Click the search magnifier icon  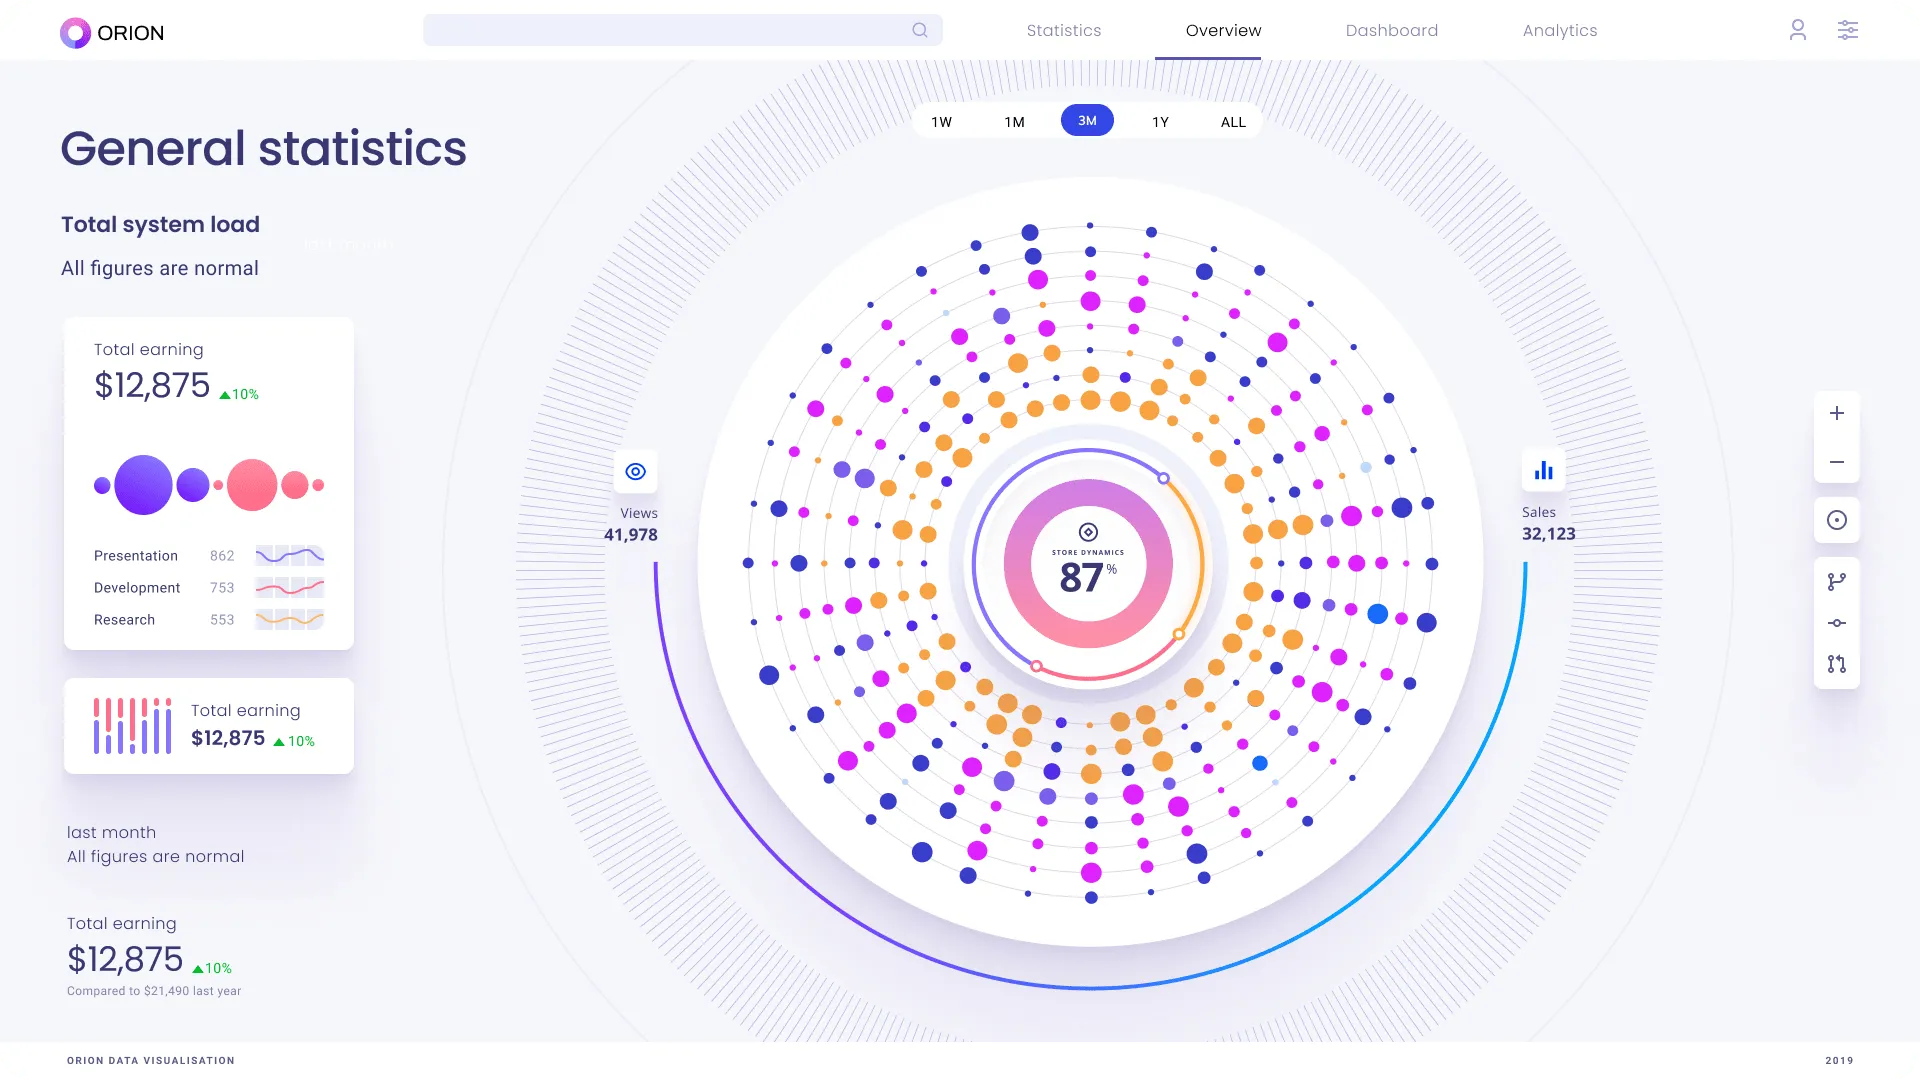pos(920,30)
